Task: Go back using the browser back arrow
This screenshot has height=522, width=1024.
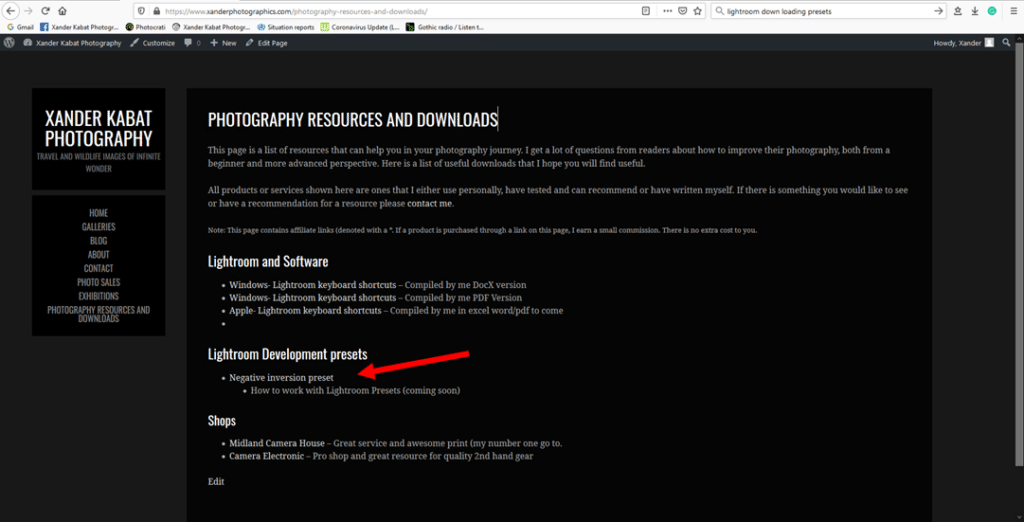Action: tap(10, 11)
